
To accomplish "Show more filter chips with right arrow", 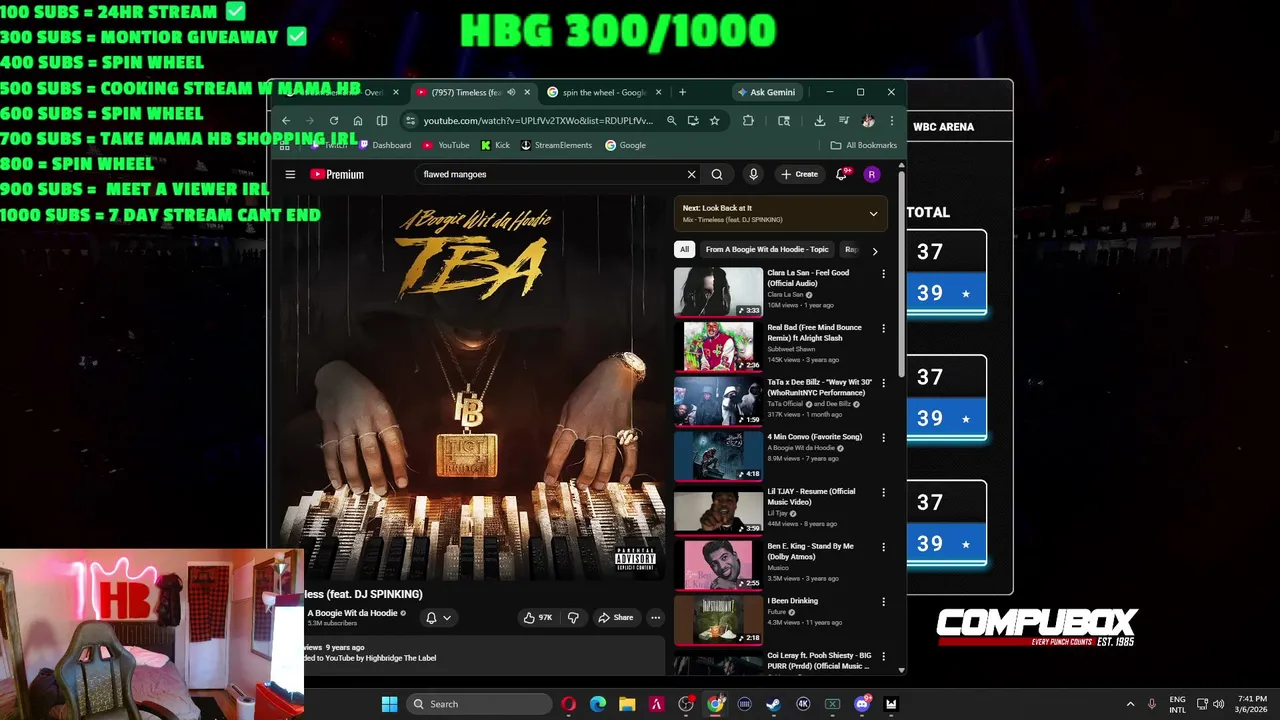I will [874, 250].
